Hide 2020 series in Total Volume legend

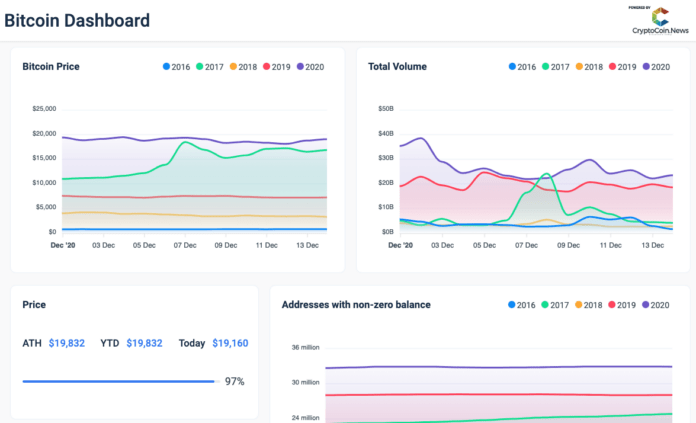pyautogui.click(x=656, y=67)
